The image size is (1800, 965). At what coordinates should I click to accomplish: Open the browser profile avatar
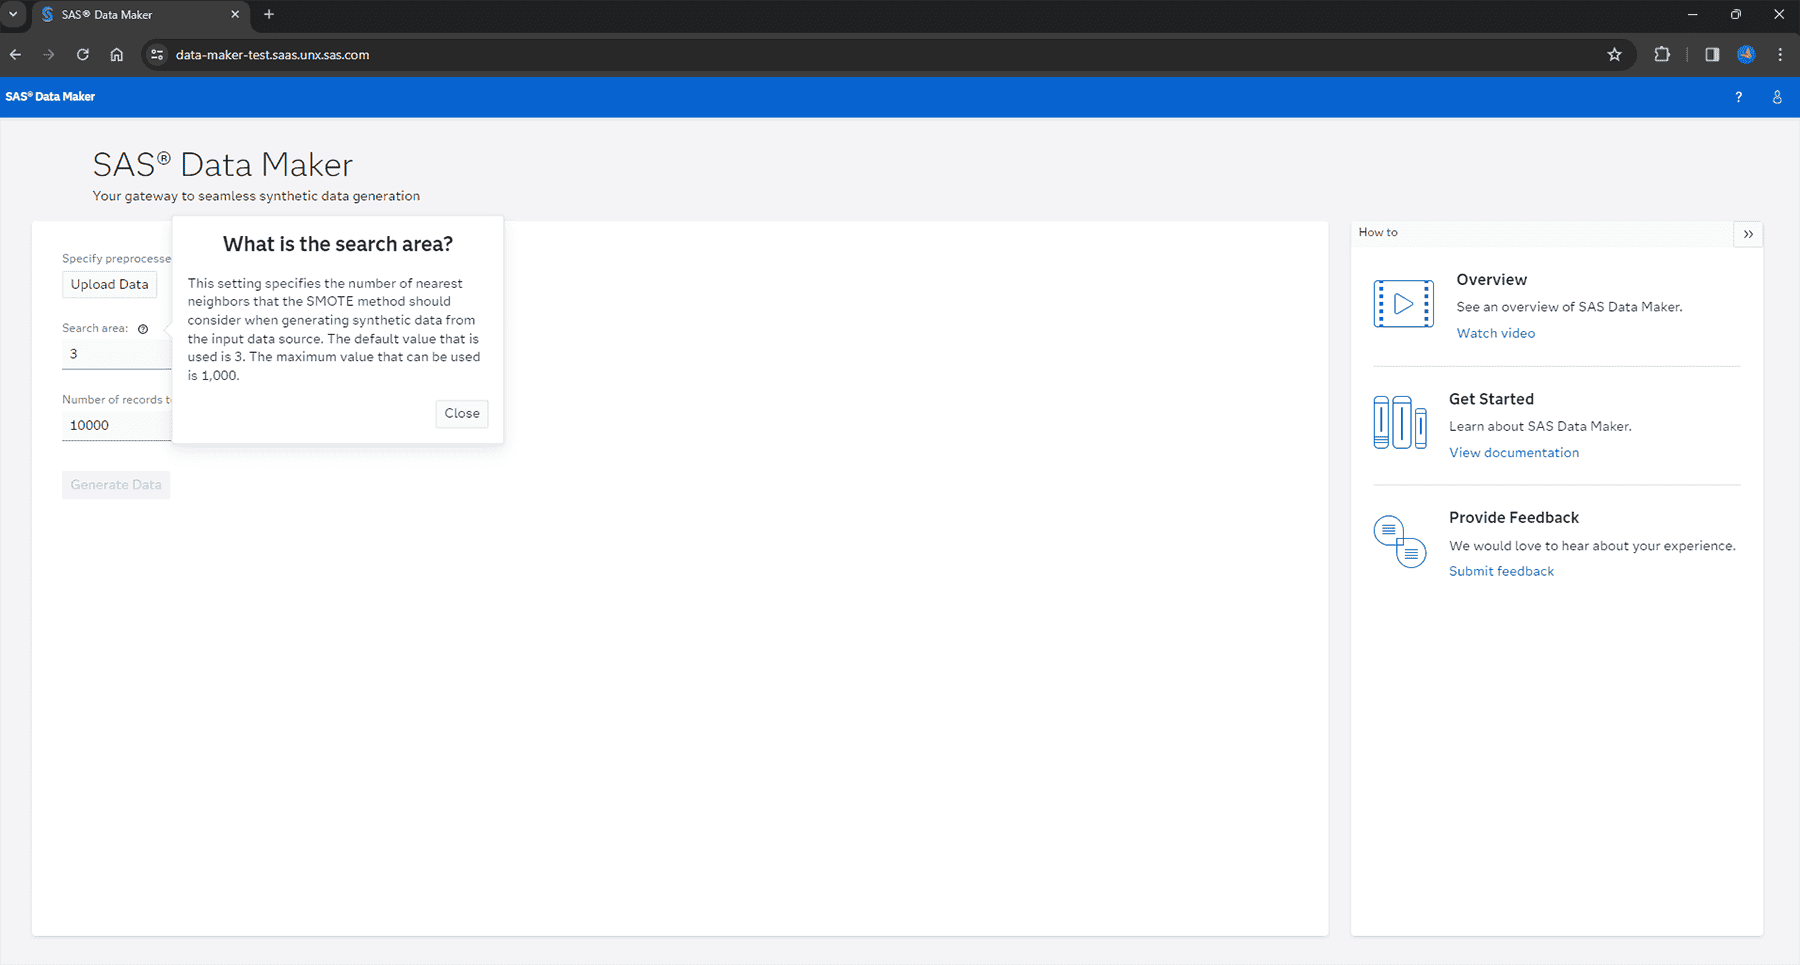(x=1746, y=55)
